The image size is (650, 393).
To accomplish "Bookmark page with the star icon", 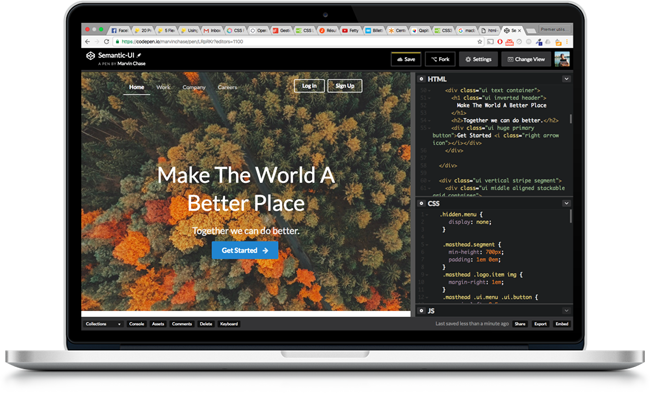I will point(480,41).
